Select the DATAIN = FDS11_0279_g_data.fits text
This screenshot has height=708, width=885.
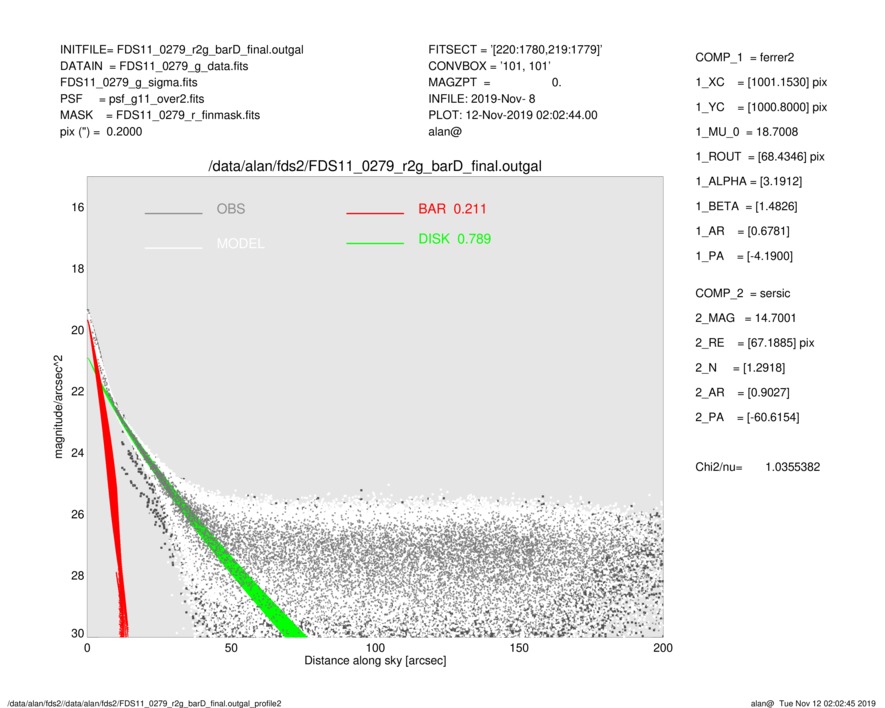point(154,66)
